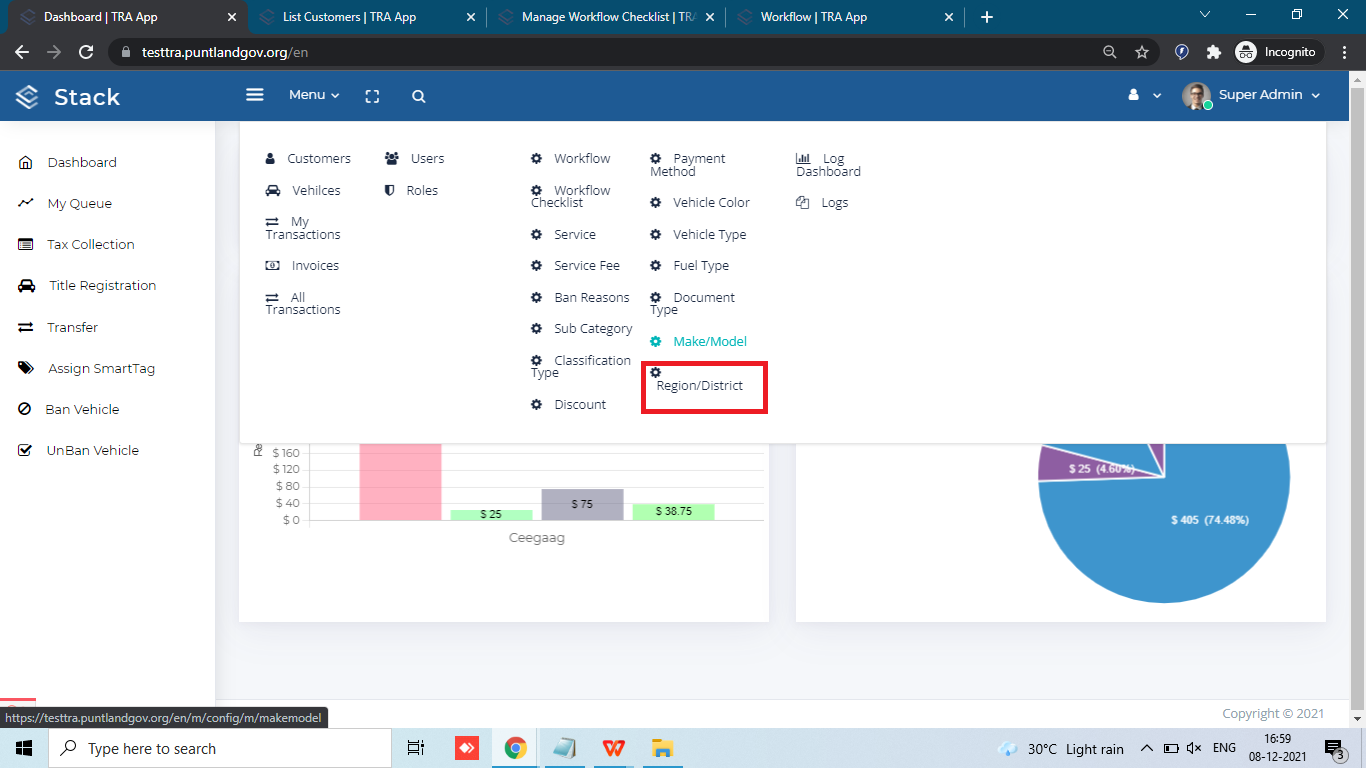This screenshot has height=768, width=1366.
Task: Click the Title Registration car icon
Action: tap(27, 285)
